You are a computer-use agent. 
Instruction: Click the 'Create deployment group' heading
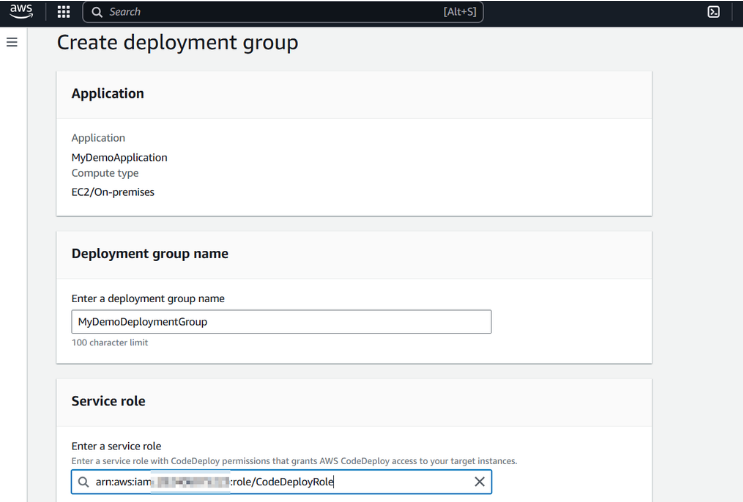[178, 42]
